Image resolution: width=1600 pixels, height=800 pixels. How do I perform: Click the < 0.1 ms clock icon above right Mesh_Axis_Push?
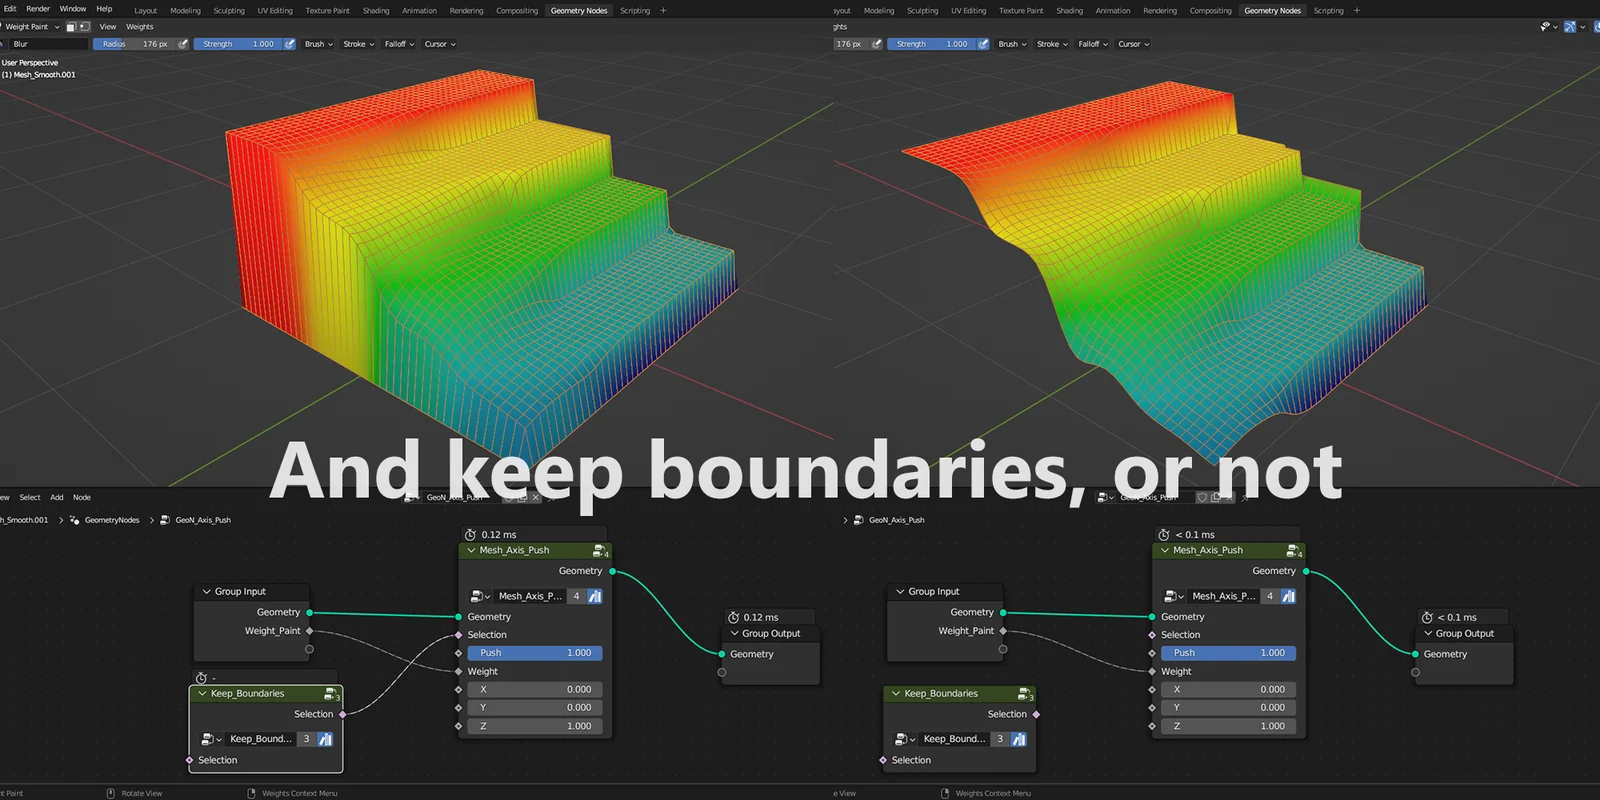pos(1164,535)
